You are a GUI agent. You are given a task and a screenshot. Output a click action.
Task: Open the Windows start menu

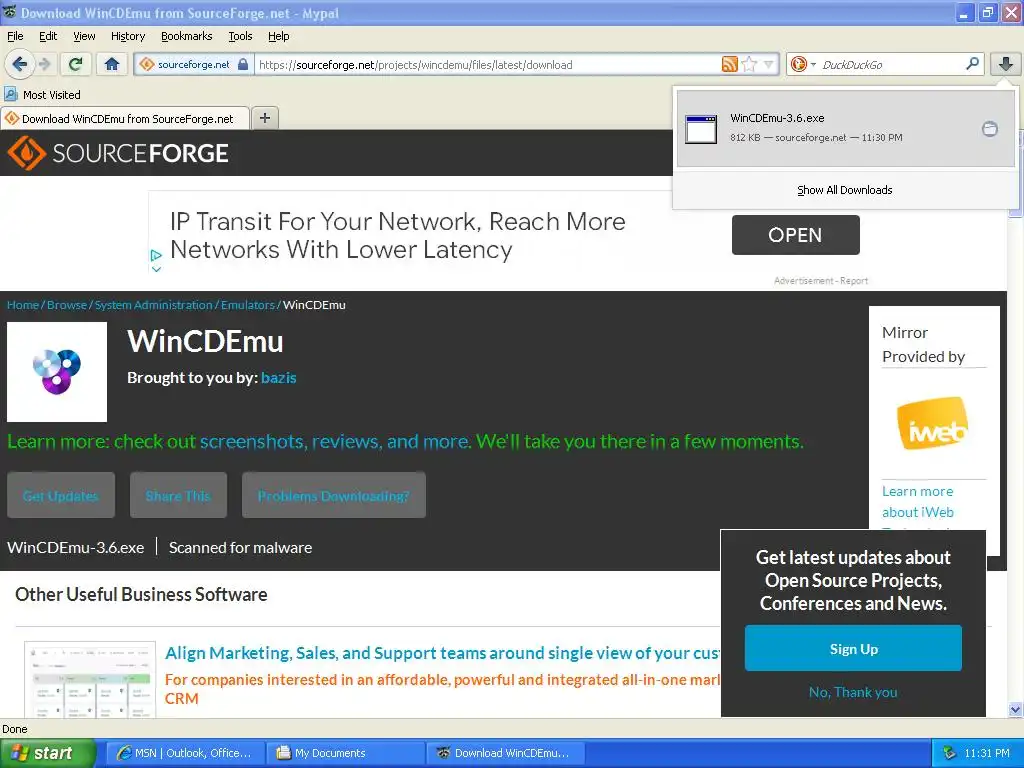click(x=47, y=753)
